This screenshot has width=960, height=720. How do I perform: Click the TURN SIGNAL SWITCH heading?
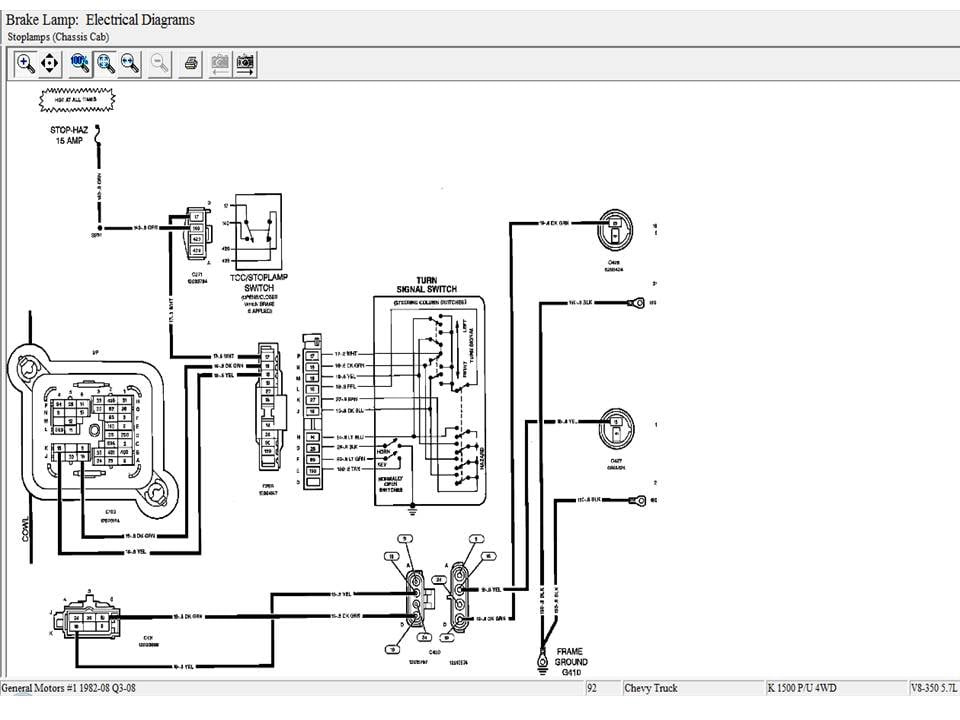(x=427, y=285)
